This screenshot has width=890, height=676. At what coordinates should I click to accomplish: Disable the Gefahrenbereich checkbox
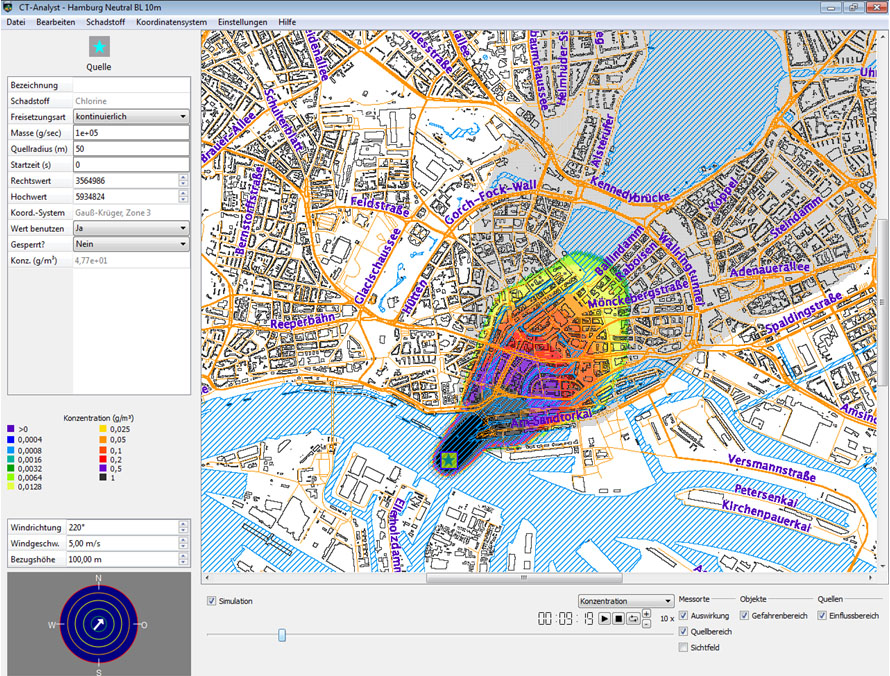(745, 616)
